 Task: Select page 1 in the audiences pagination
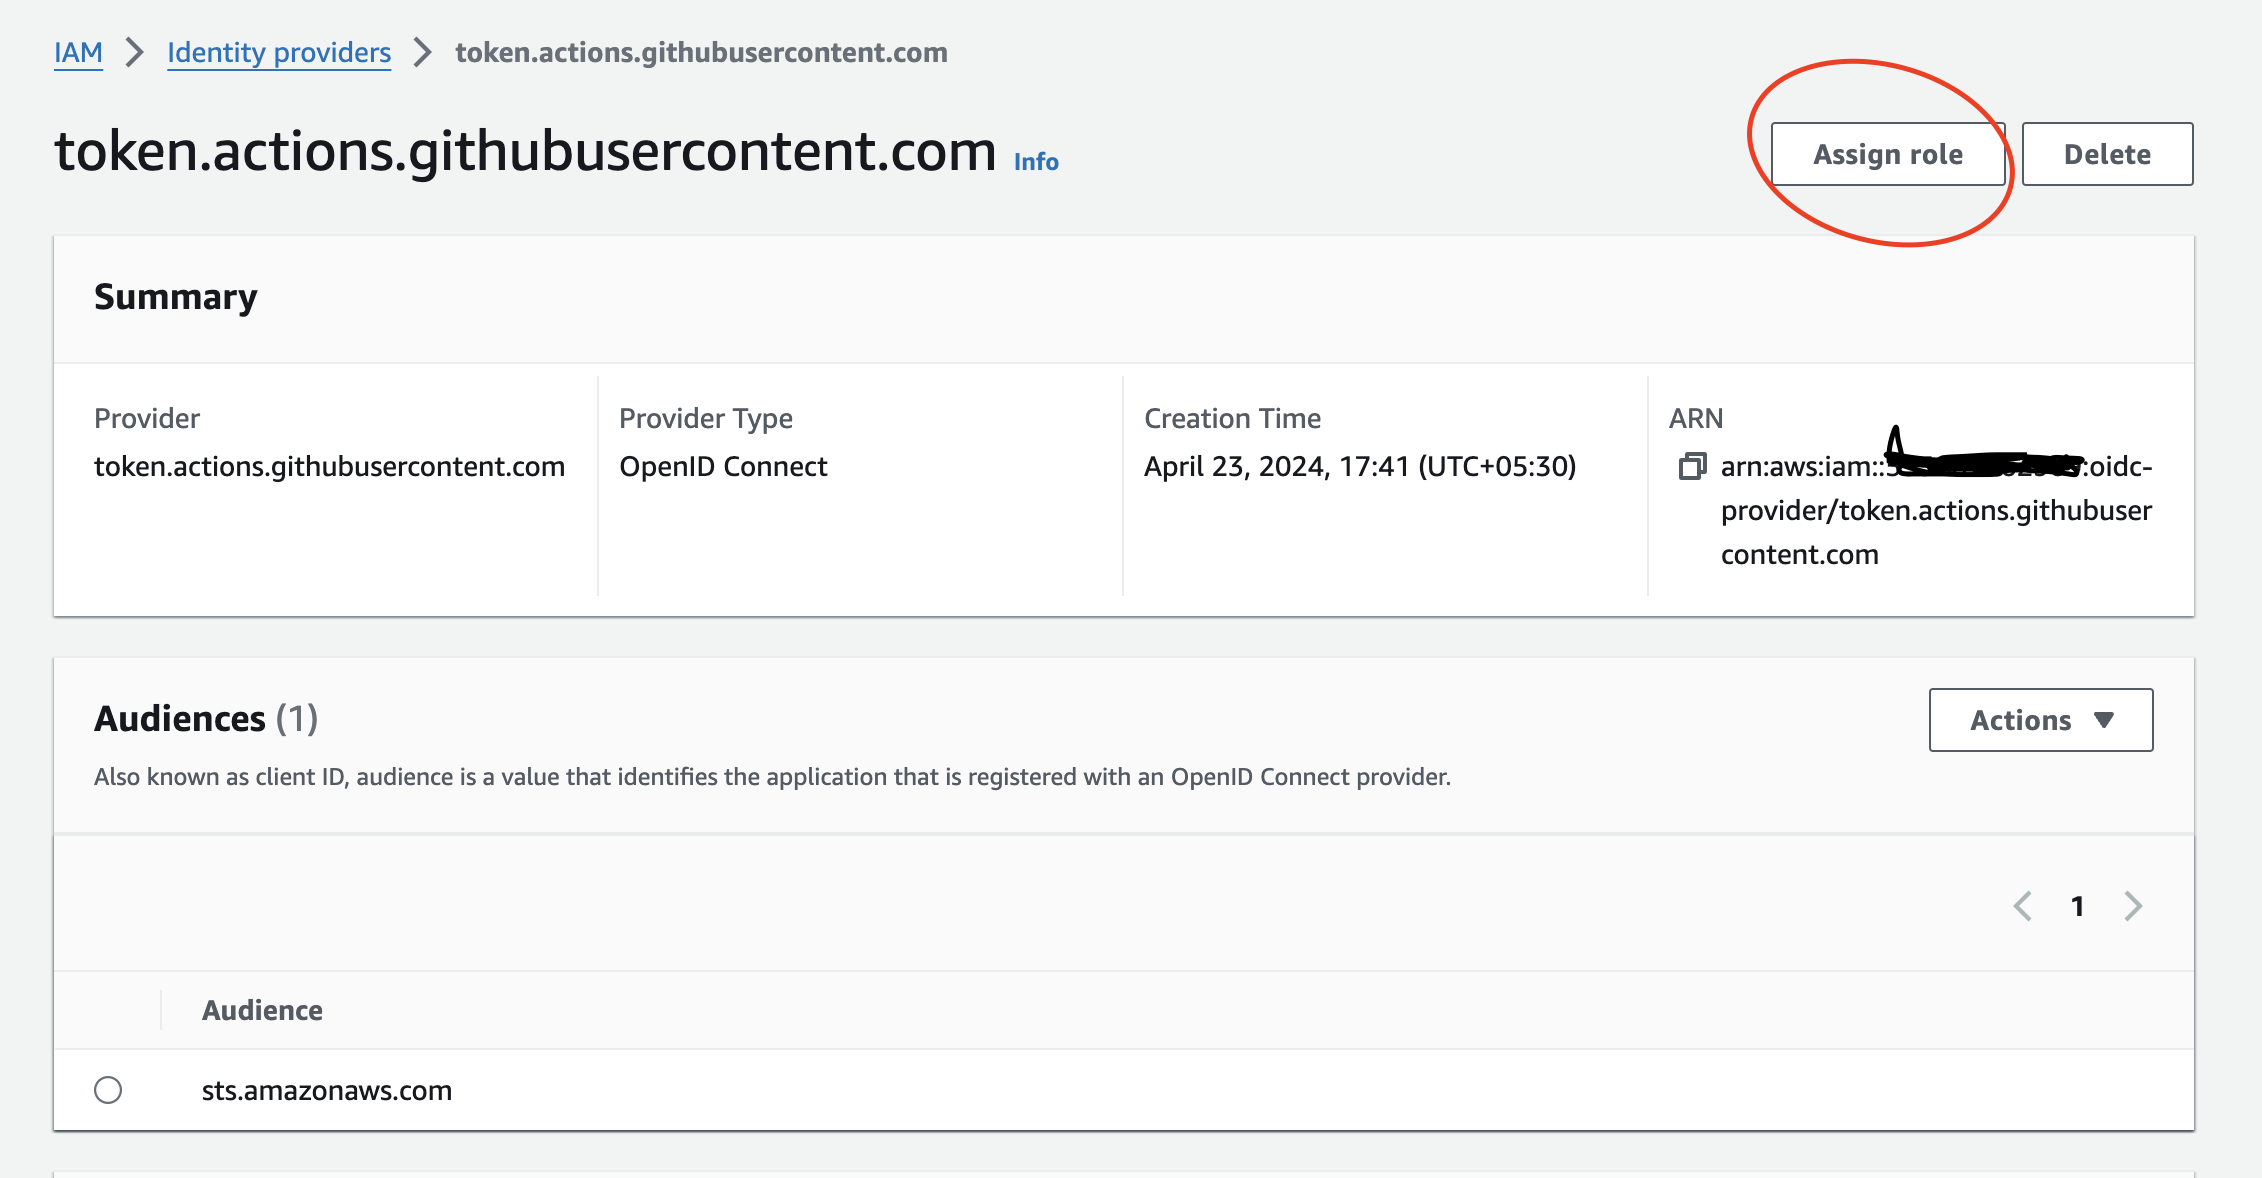coord(2078,906)
